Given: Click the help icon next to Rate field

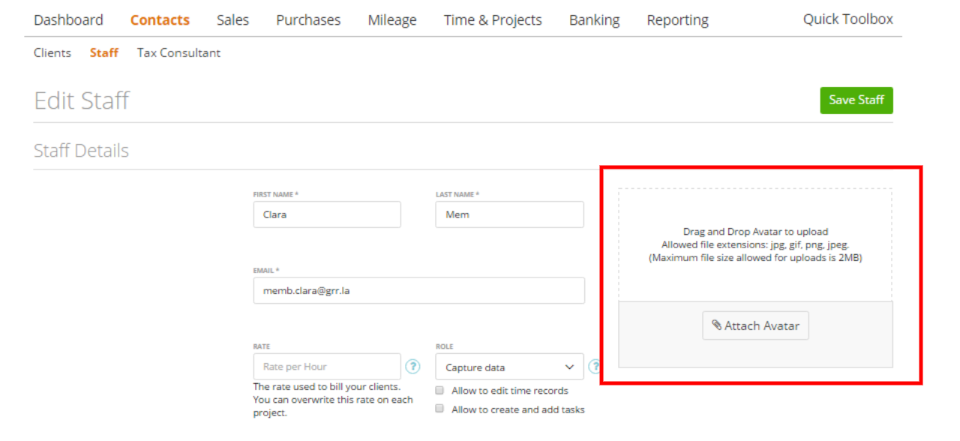Looking at the screenshot, I should [413, 366].
